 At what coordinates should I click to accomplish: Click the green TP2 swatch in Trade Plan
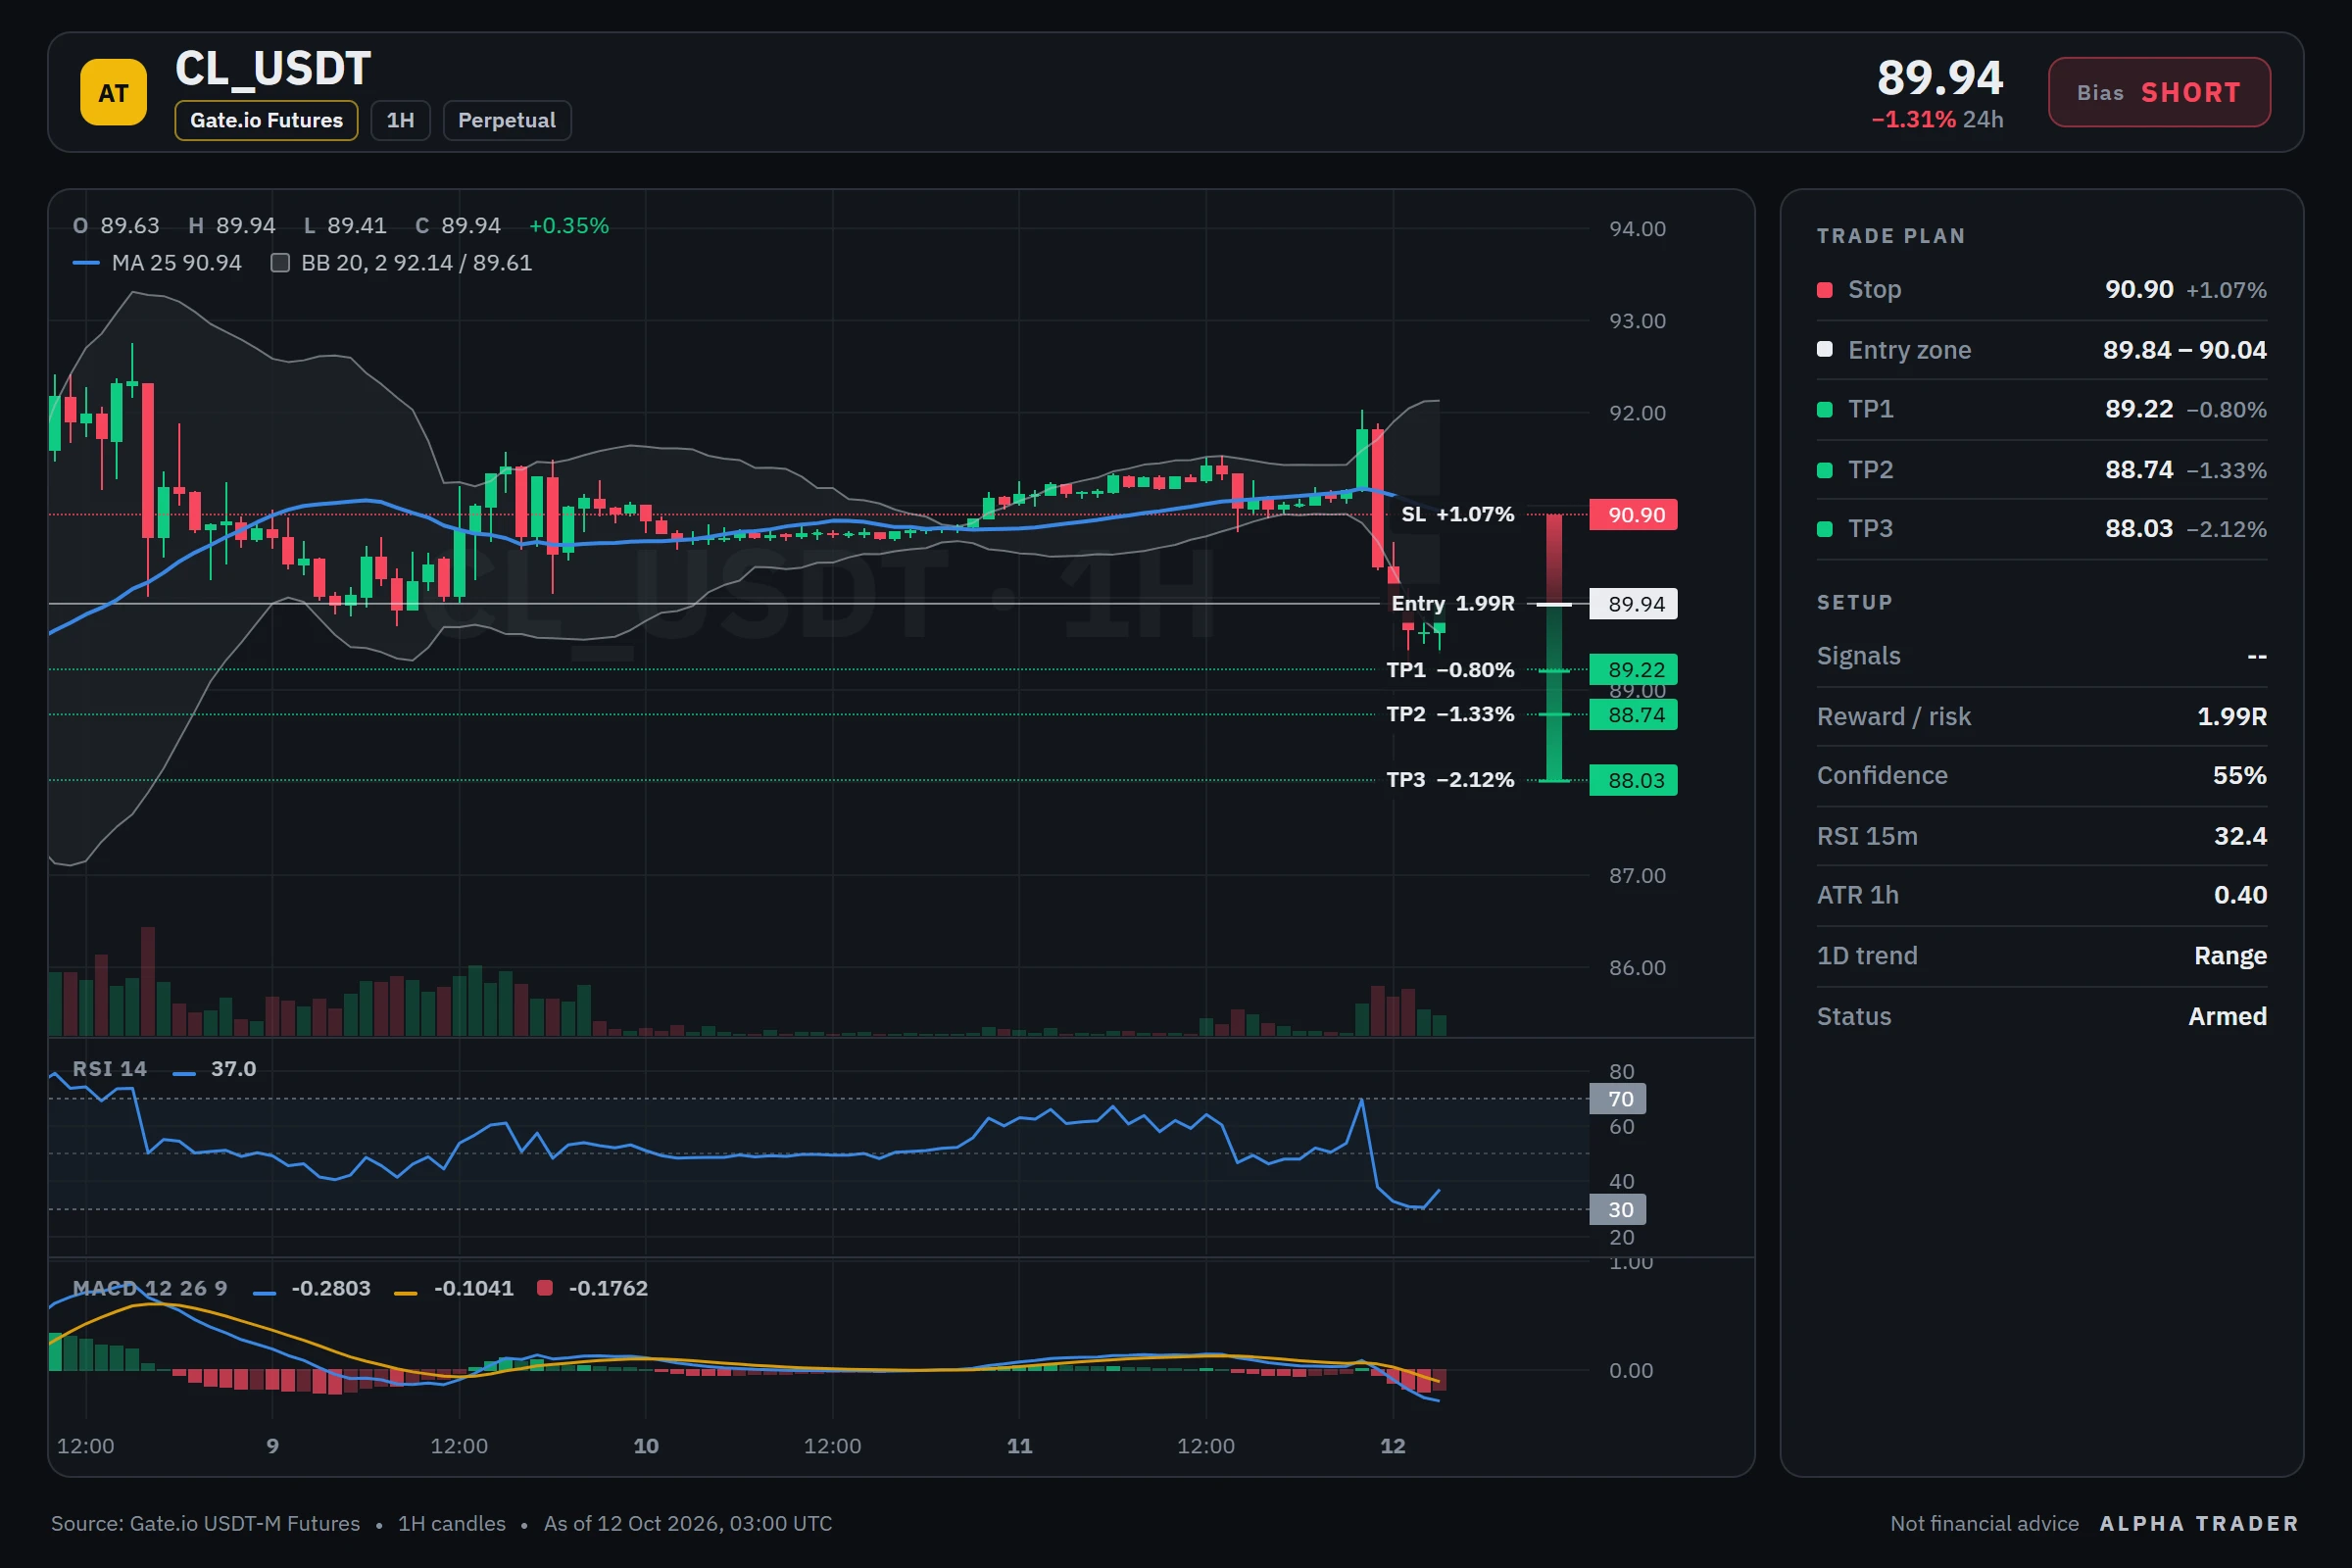click(x=1824, y=470)
